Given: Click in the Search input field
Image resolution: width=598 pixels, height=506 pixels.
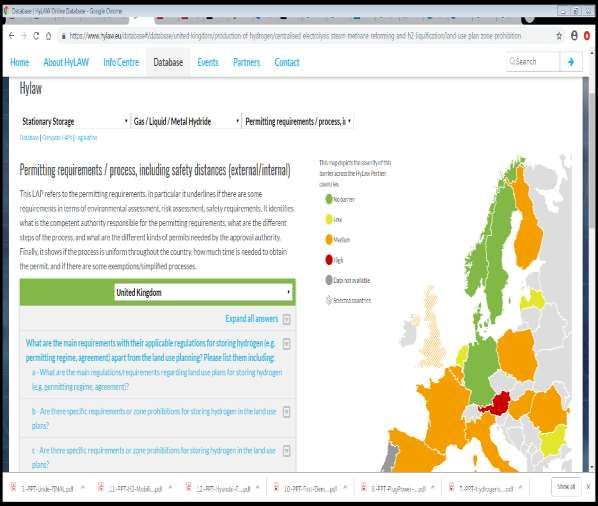Looking at the screenshot, I should (x=533, y=61).
